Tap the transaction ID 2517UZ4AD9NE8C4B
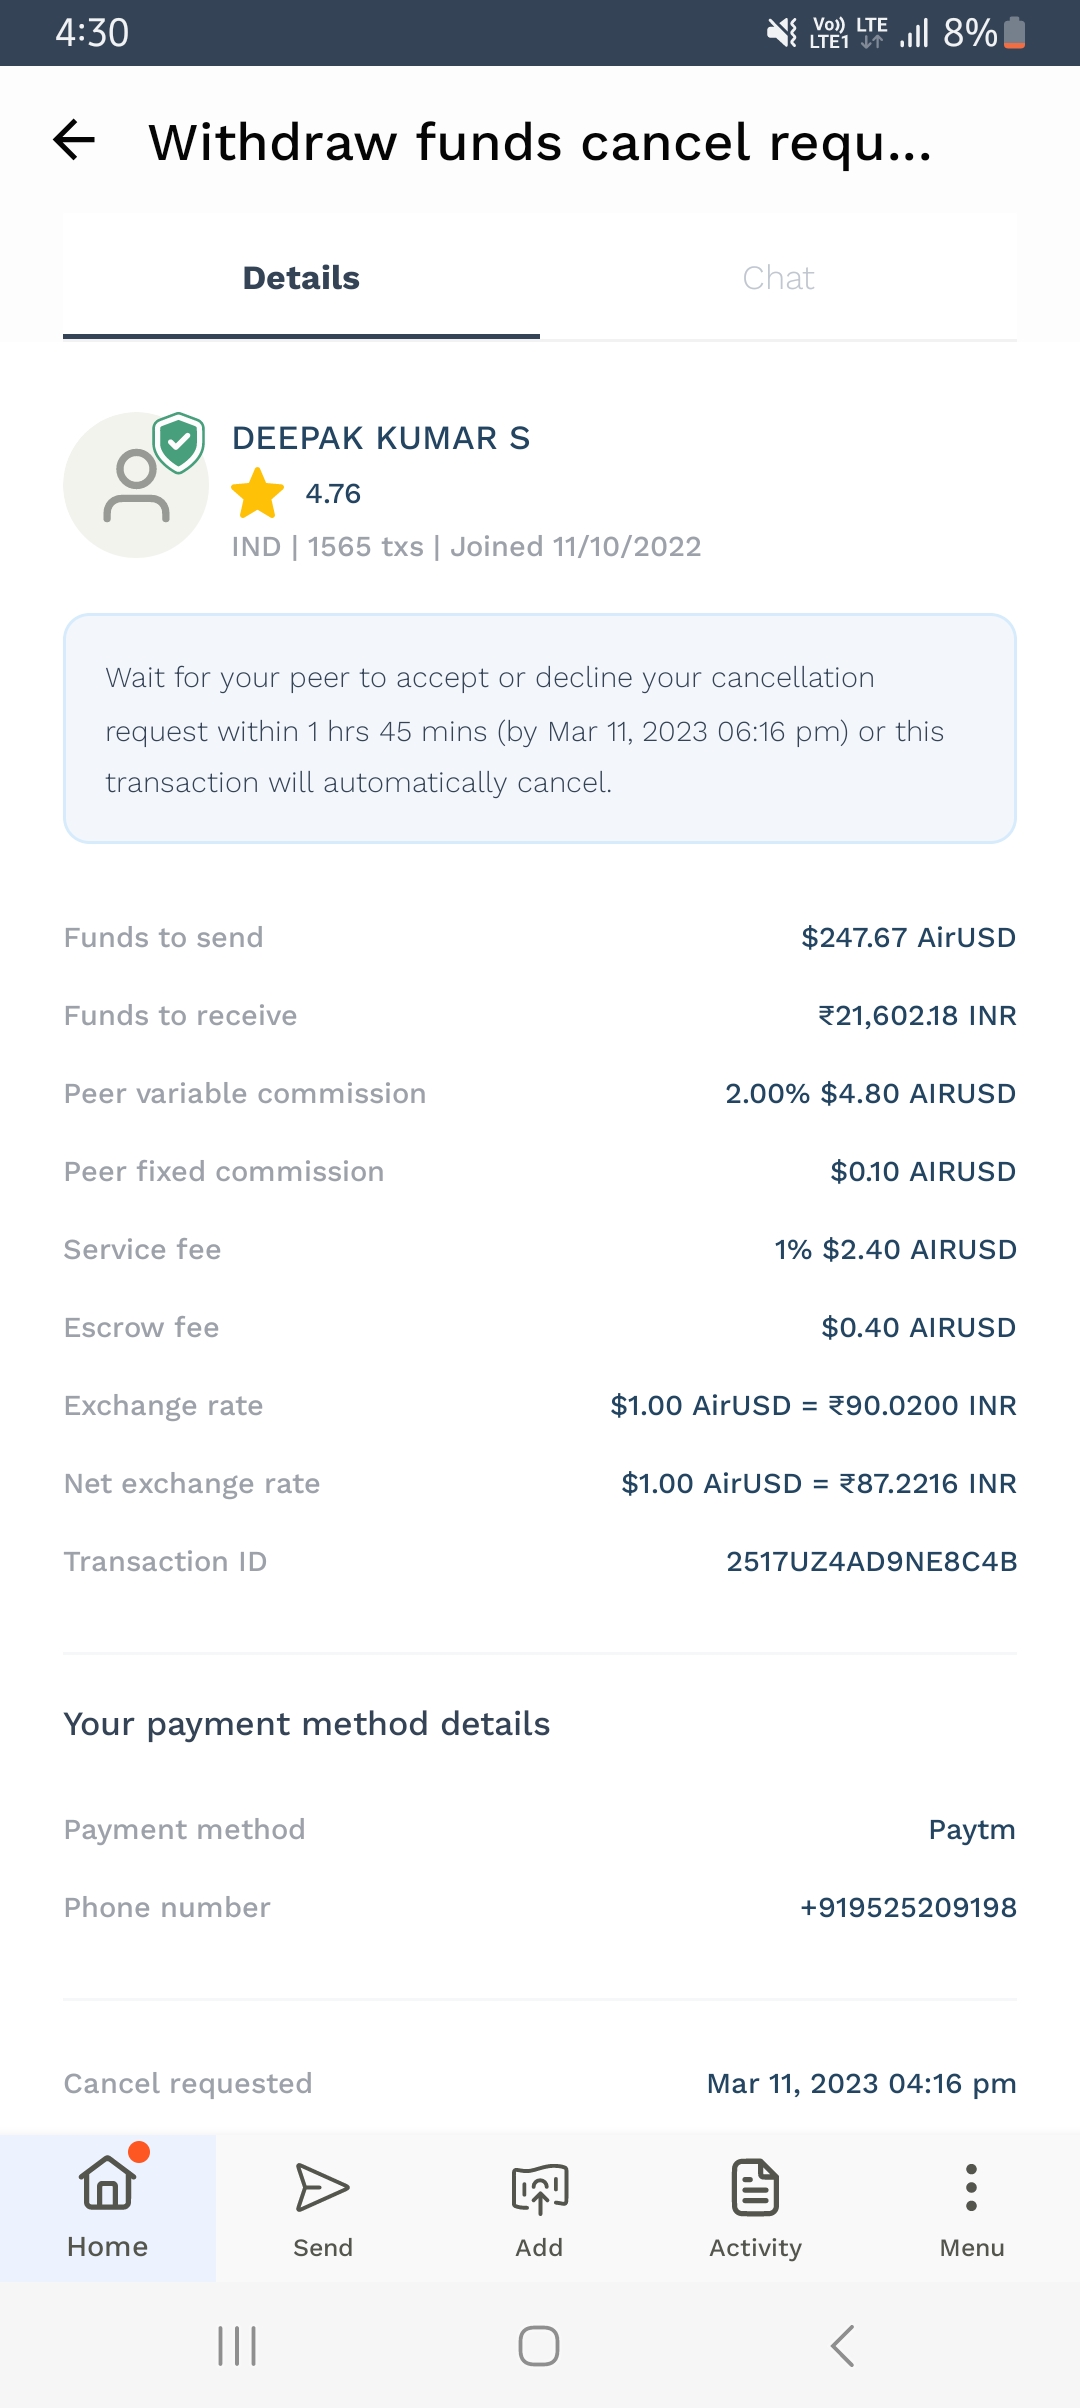The width and height of the screenshot is (1080, 2408). coord(871,1562)
